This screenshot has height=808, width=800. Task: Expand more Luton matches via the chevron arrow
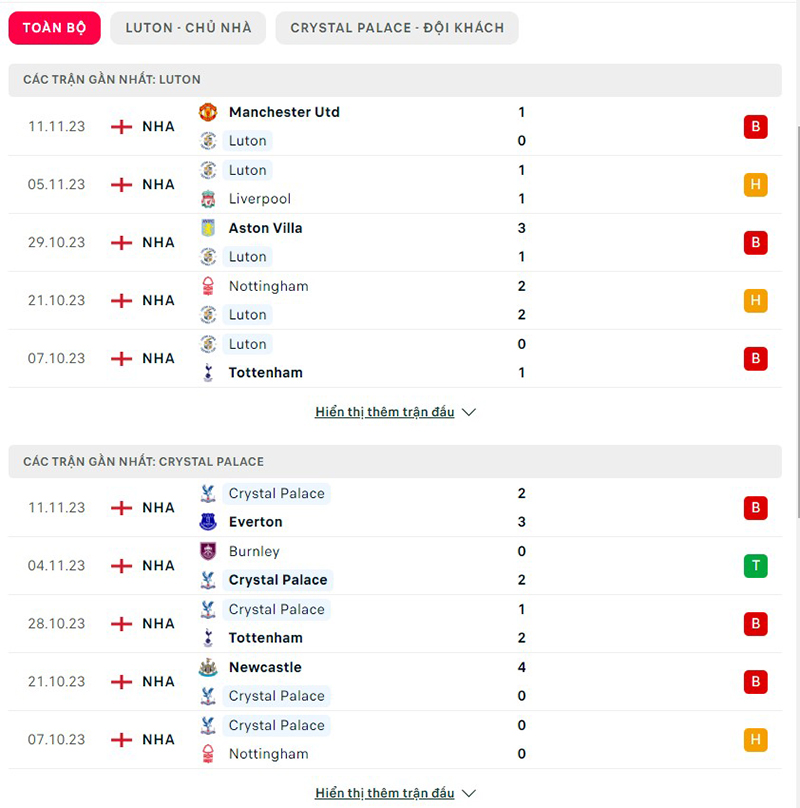tap(467, 411)
